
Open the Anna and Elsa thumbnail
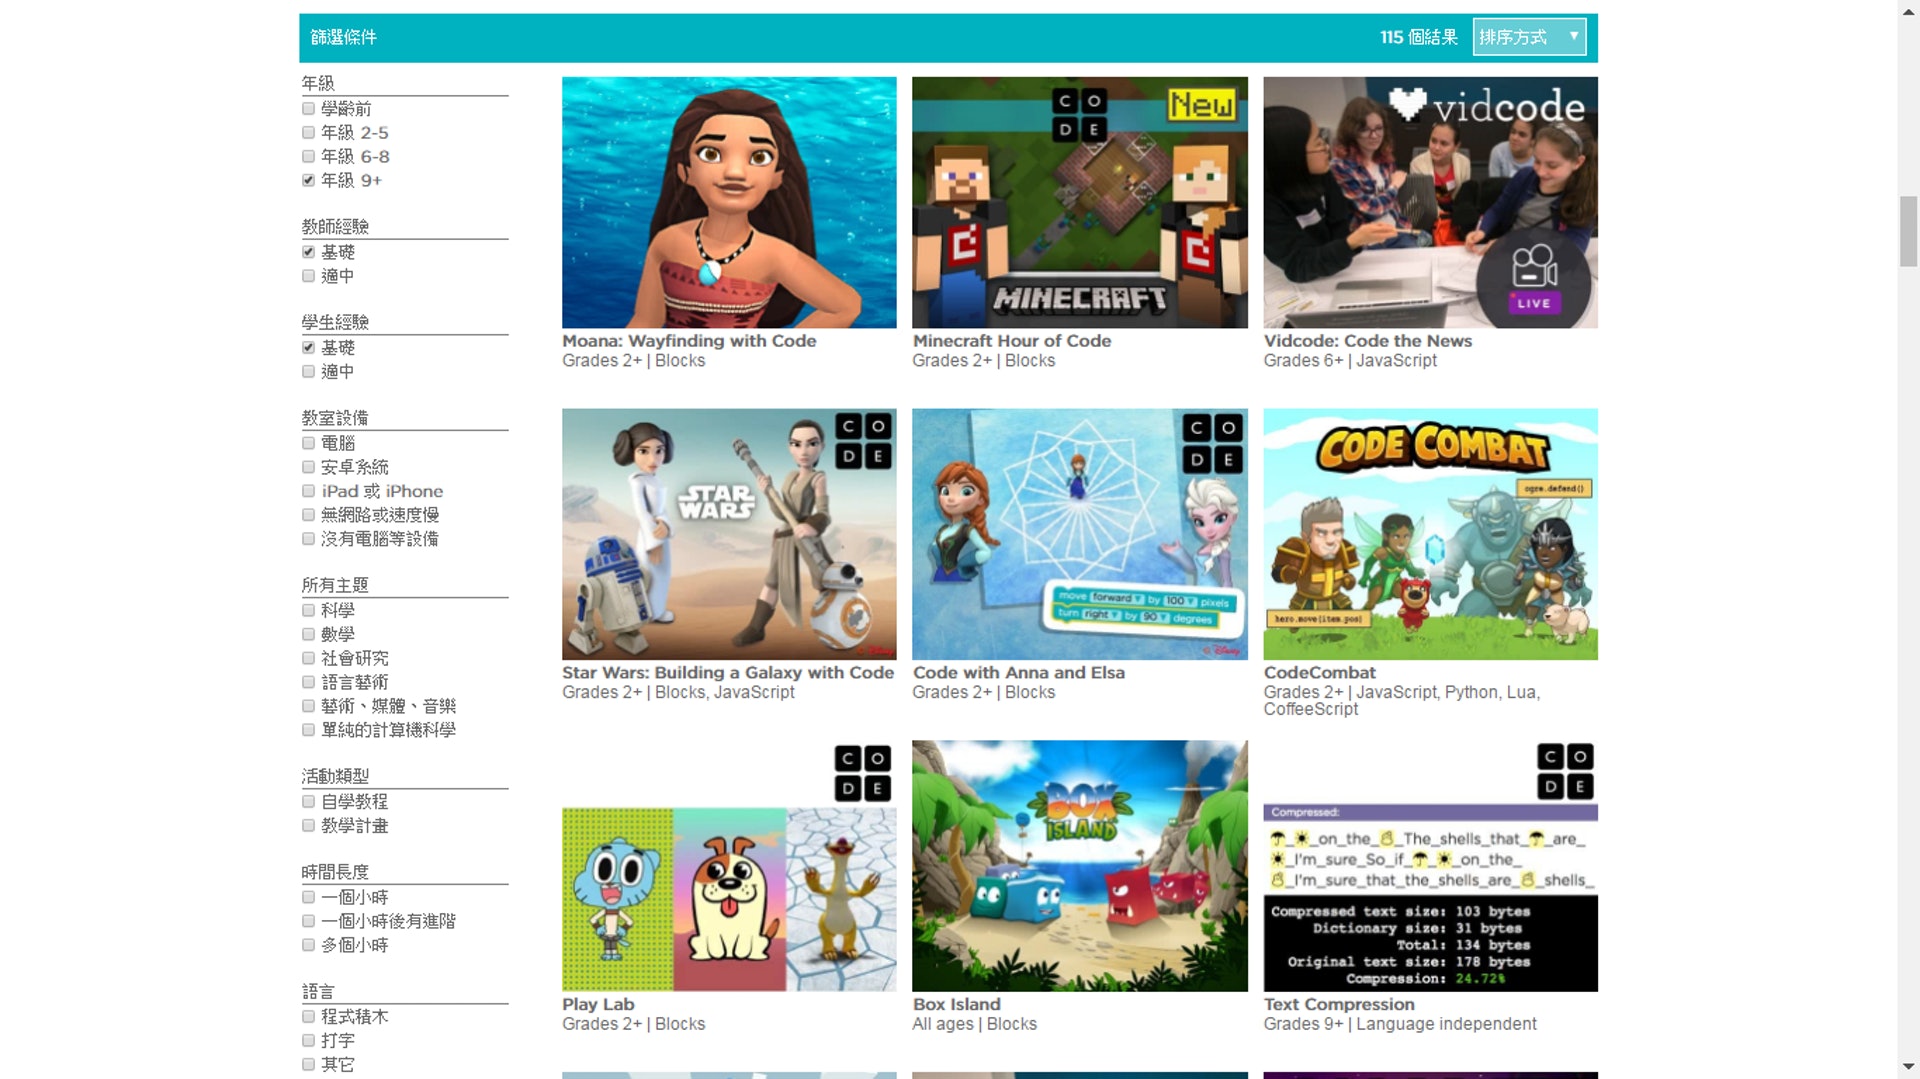click(x=1080, y=534)
